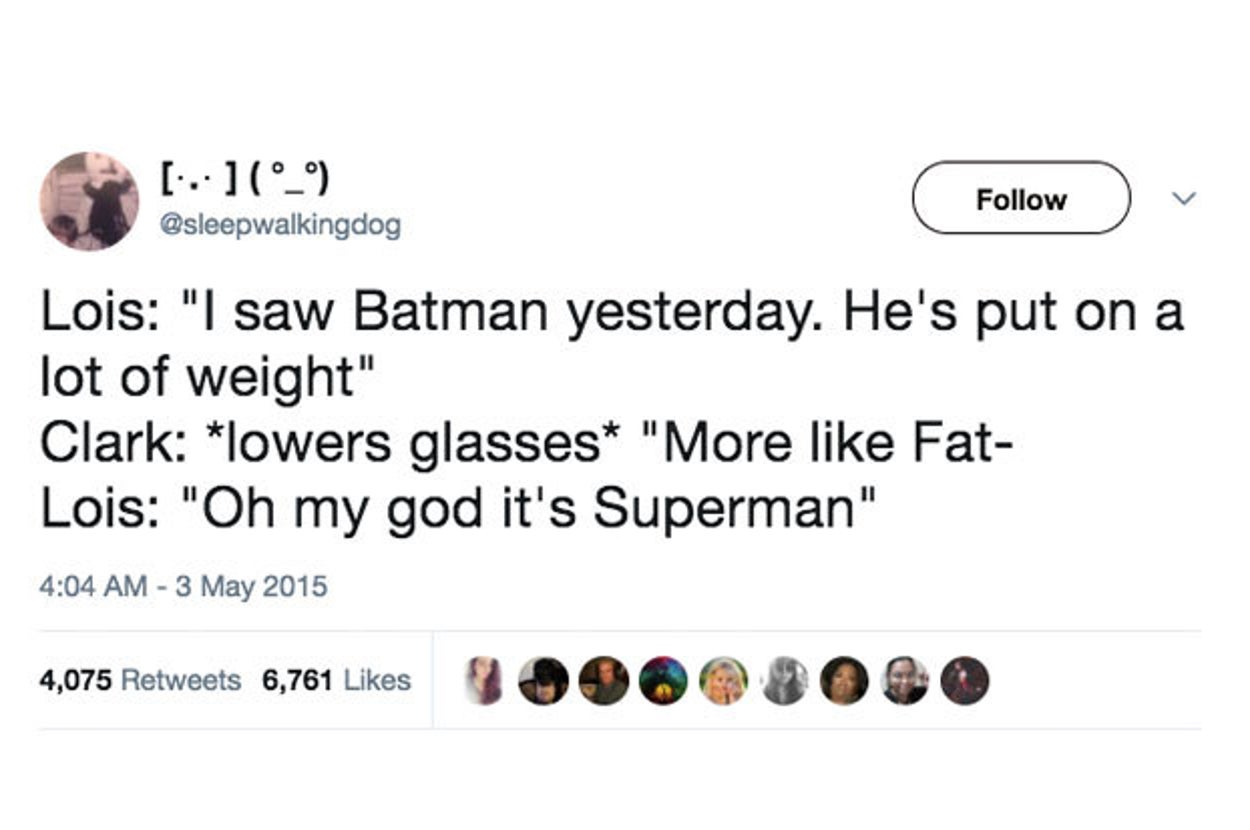Image resolution: width=1250 pixels, height=830 pixels.
Task: Click the liker avatar right of the grayscale one
Action: [844, 680]
